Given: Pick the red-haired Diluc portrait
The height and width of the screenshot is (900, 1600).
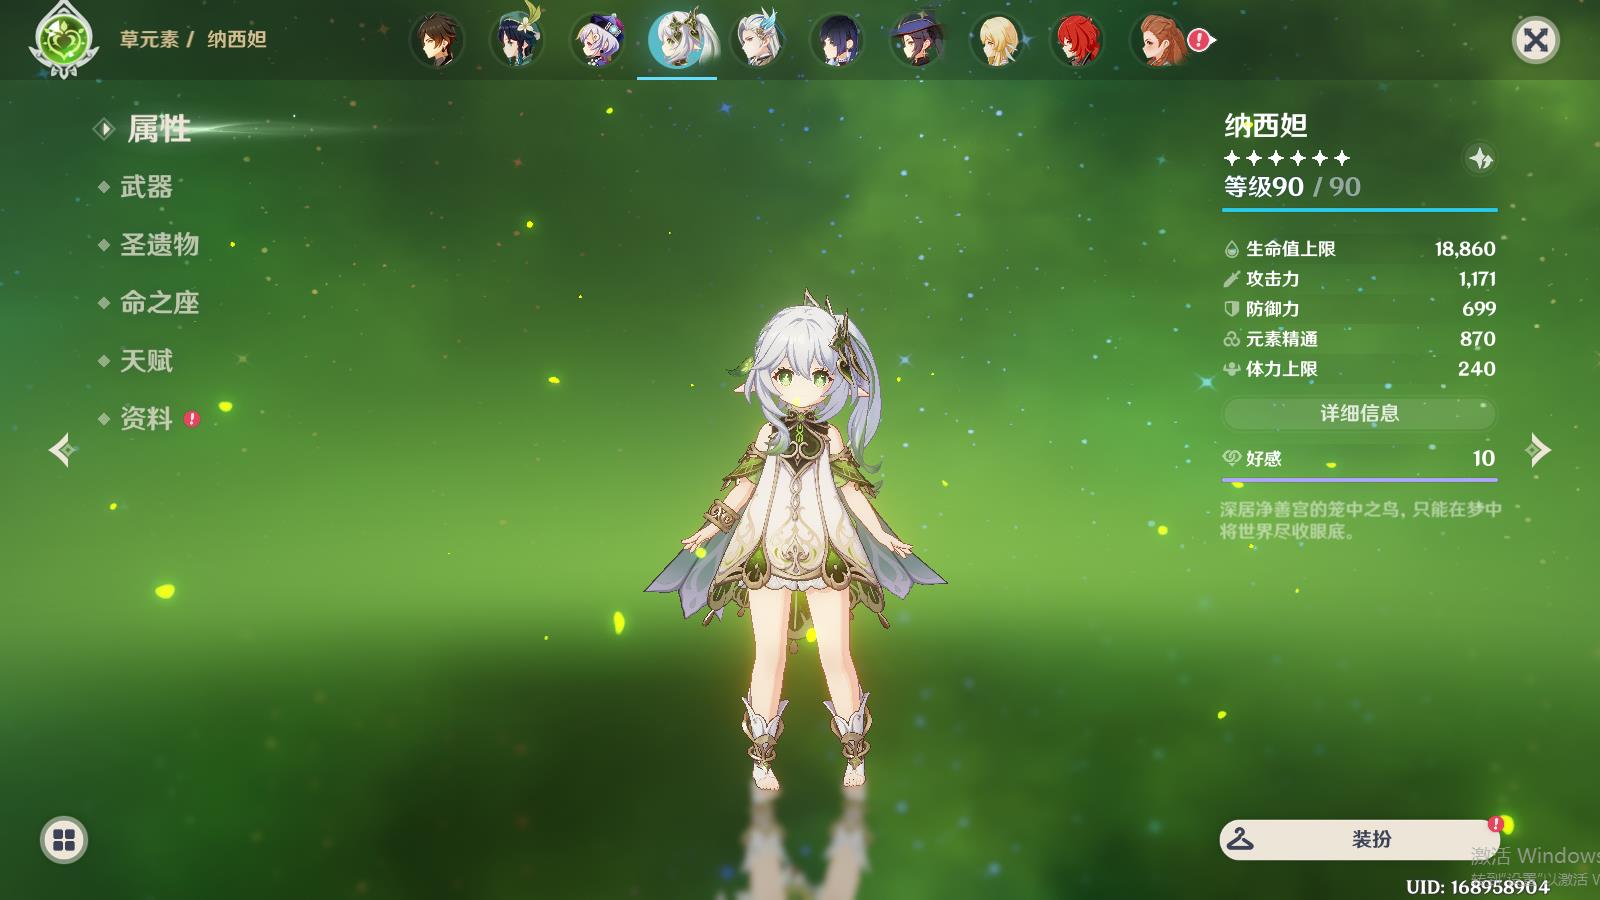Looking at the screenshot, I should [1077, 40].
